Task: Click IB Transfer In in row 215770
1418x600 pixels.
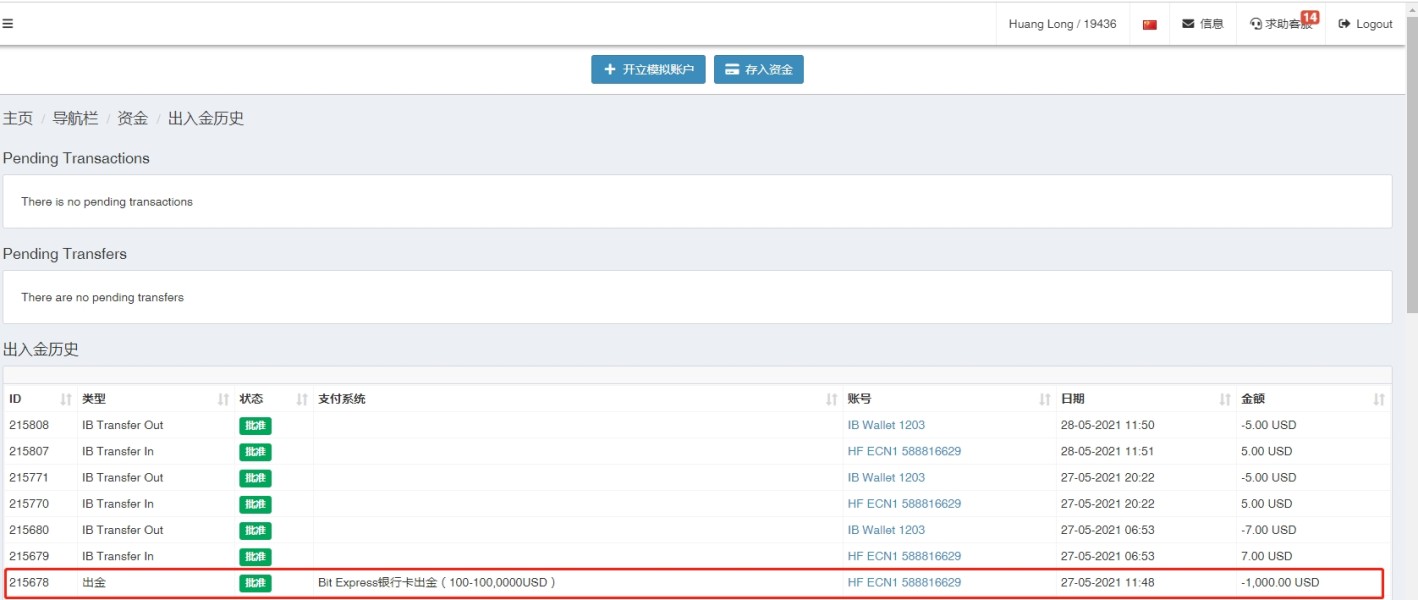Action: tap(118, 504)
